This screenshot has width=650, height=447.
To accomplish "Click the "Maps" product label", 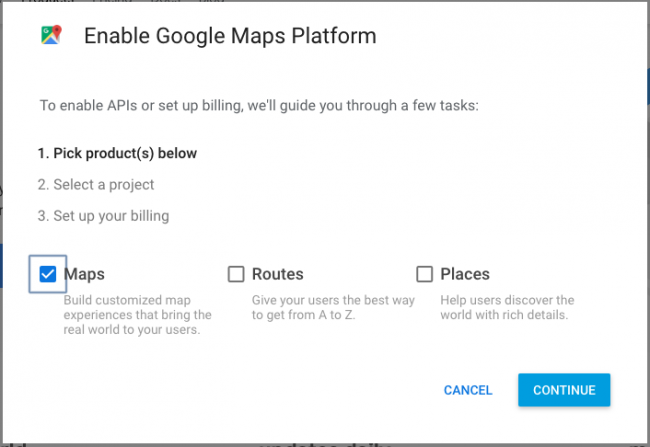I will coord(84,274).
